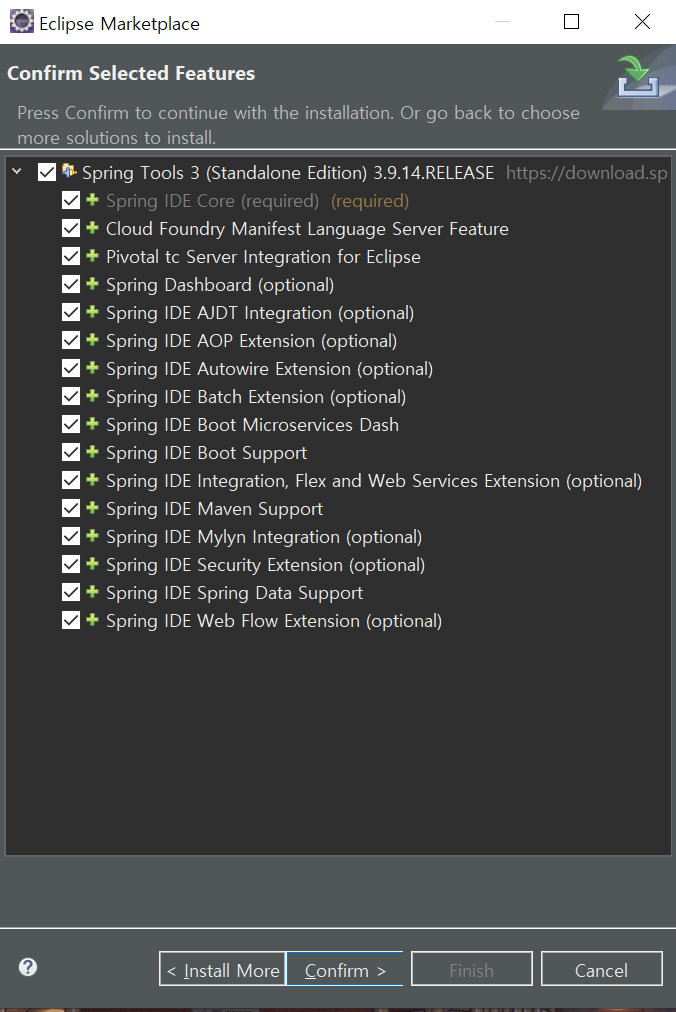
Task: Uncheck Spring IDE Mylyn Integration checkbox
Action: click(71, 536)
